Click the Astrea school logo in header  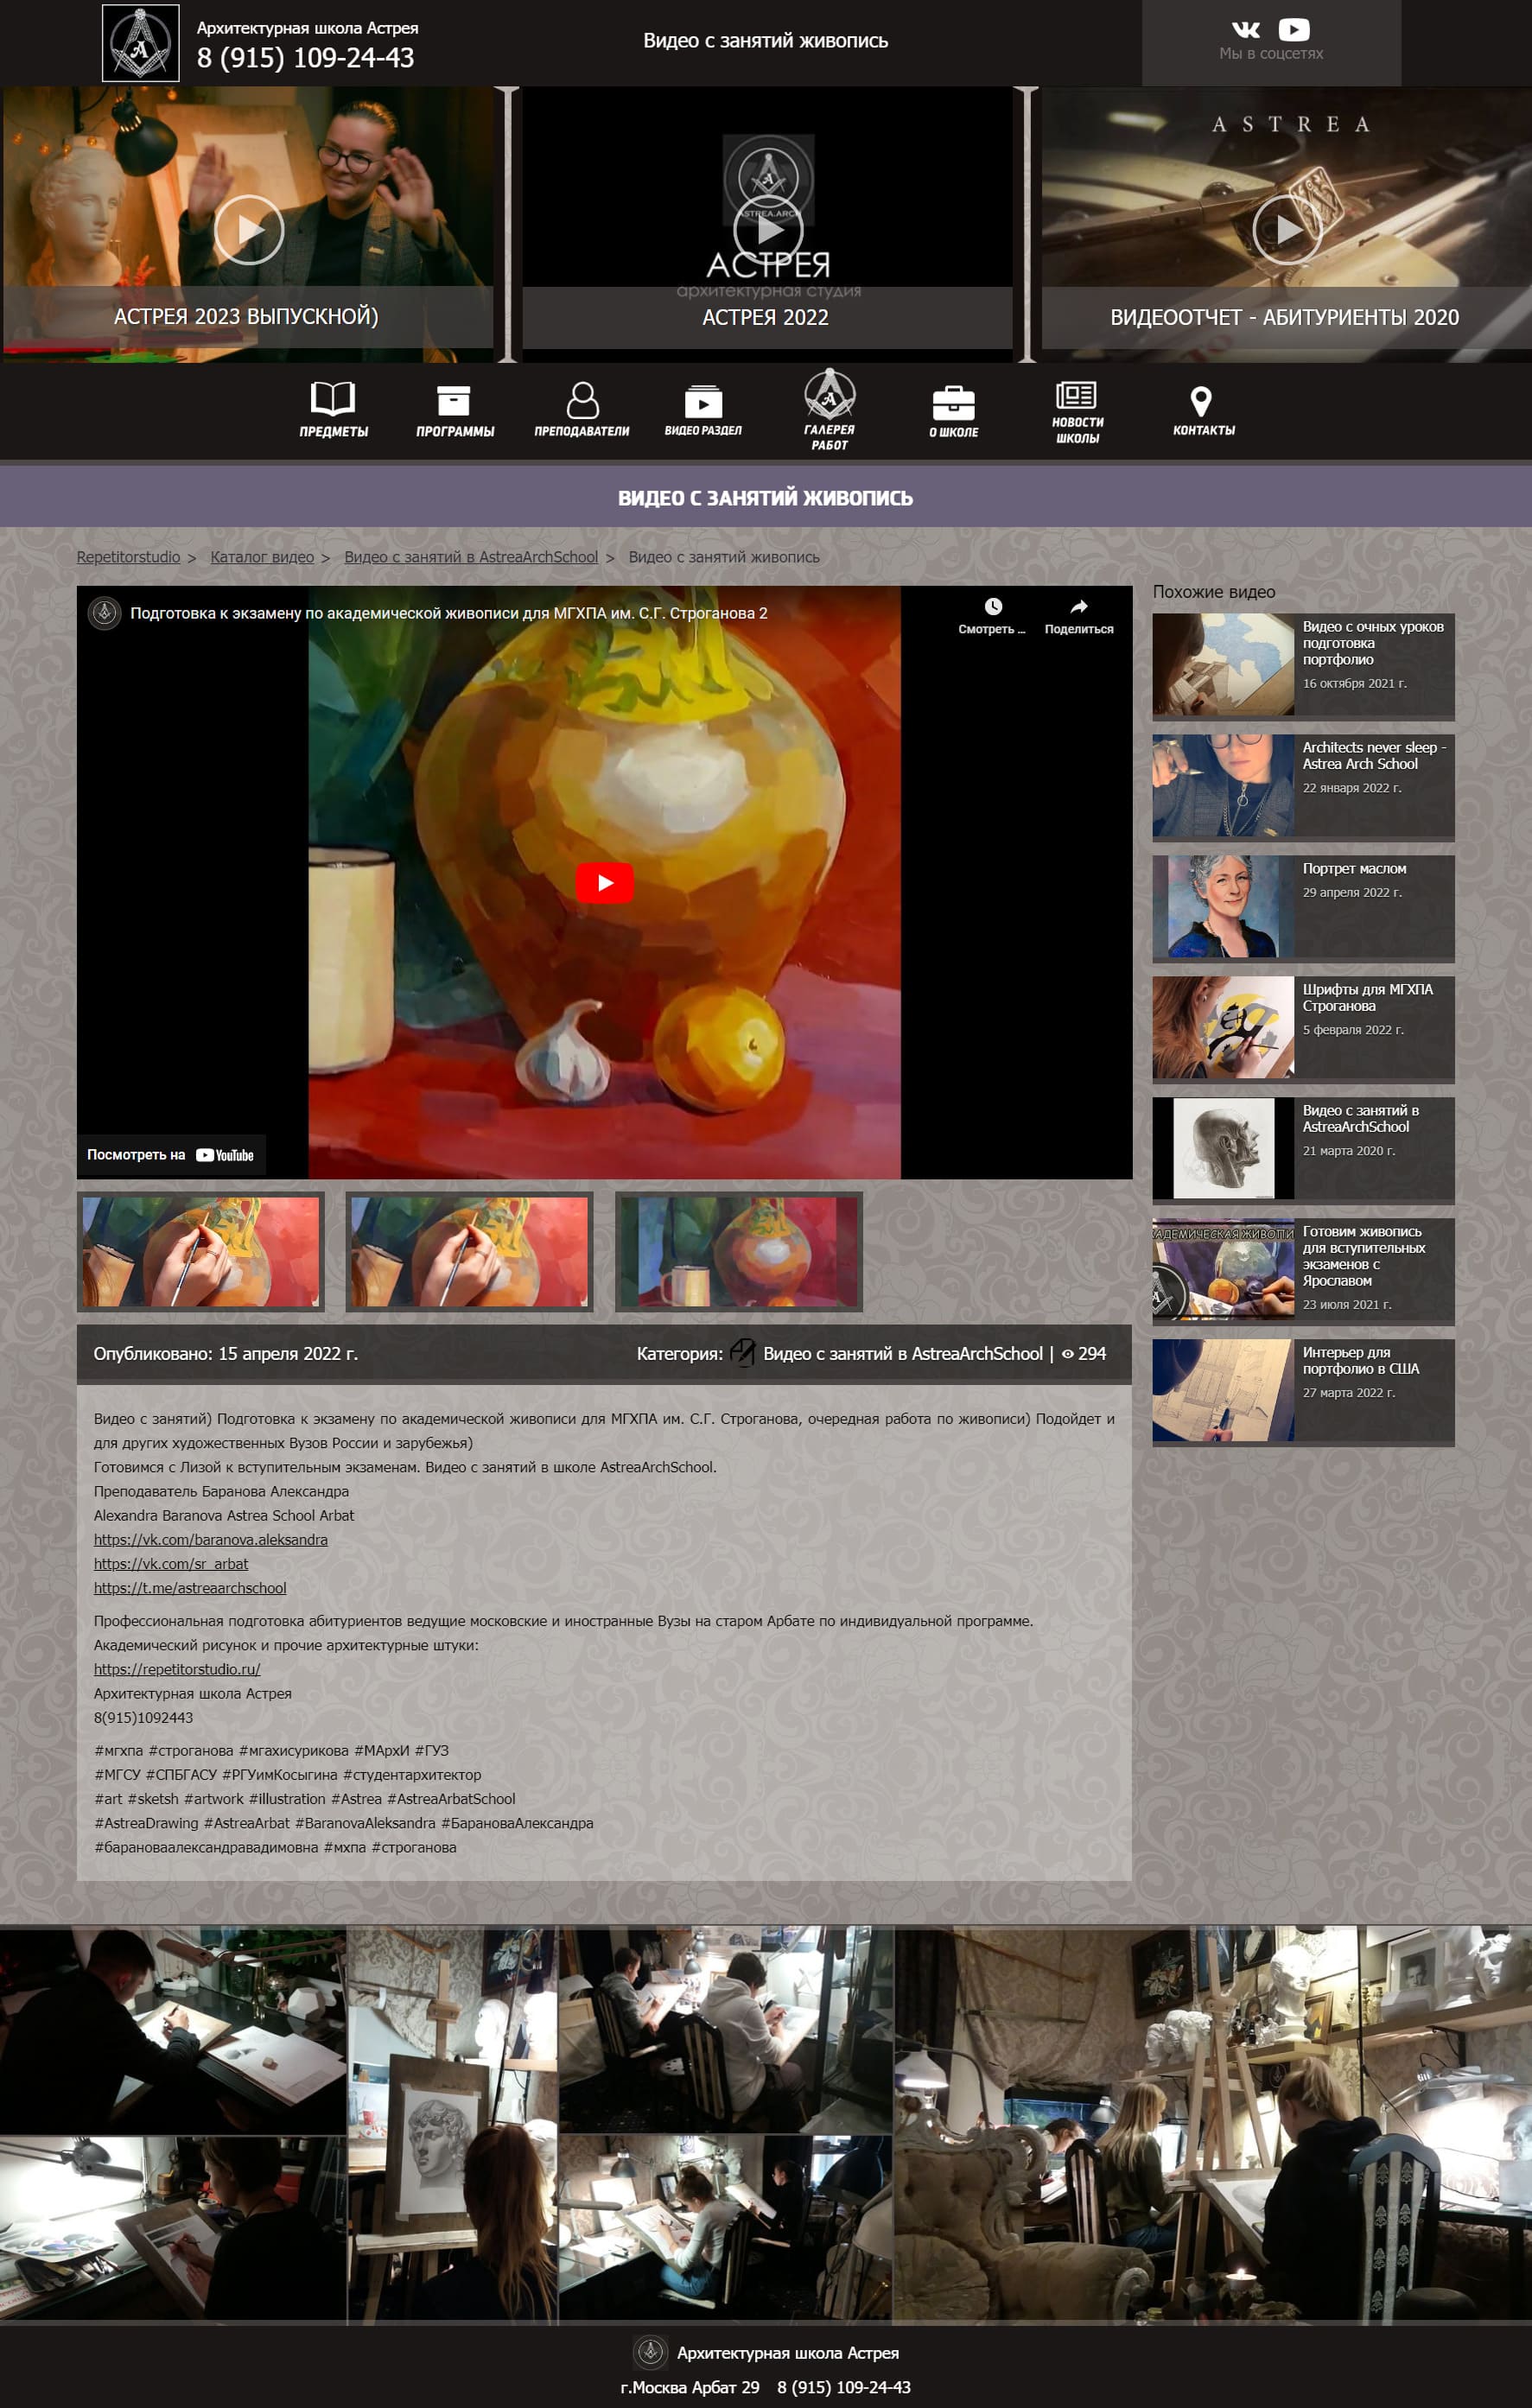[x=141, y=43]
